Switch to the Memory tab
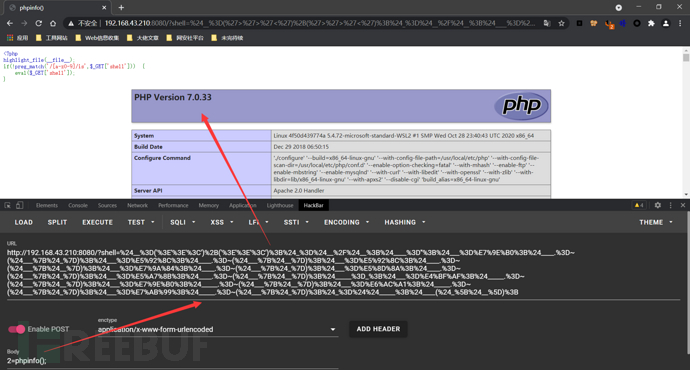 point(209,205)
